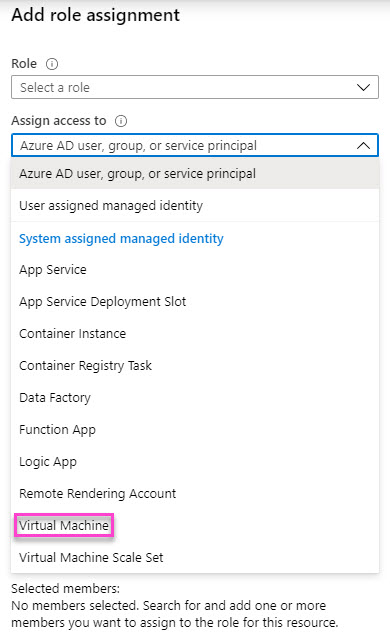390x640 pixels.
Task: Click the info icon next to Role
Action: click(52, 64)
